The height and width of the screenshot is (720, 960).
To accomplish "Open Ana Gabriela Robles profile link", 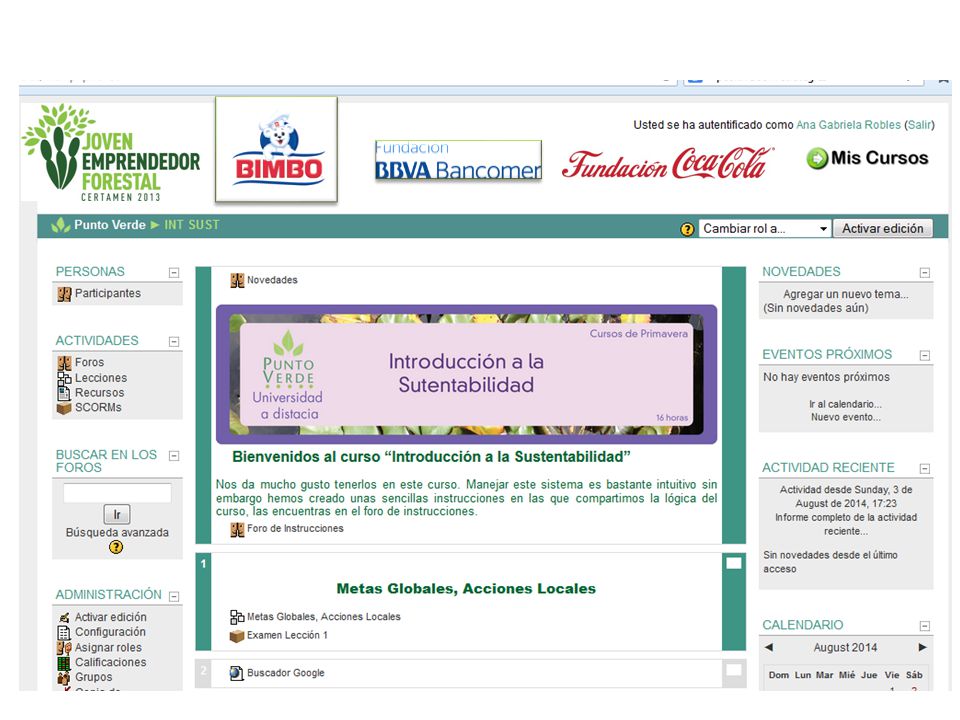I will (848, 125).
